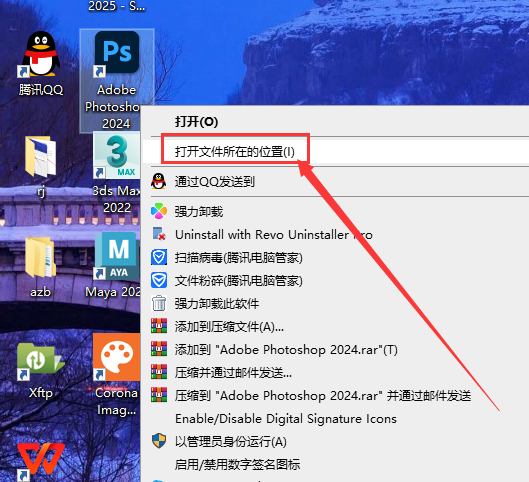Click WinRAR icon beside 添加到 "Adobe Photoshop 2024.rar"(T)
The width and height of the screenshot is (529, 482).
[159, 349]
